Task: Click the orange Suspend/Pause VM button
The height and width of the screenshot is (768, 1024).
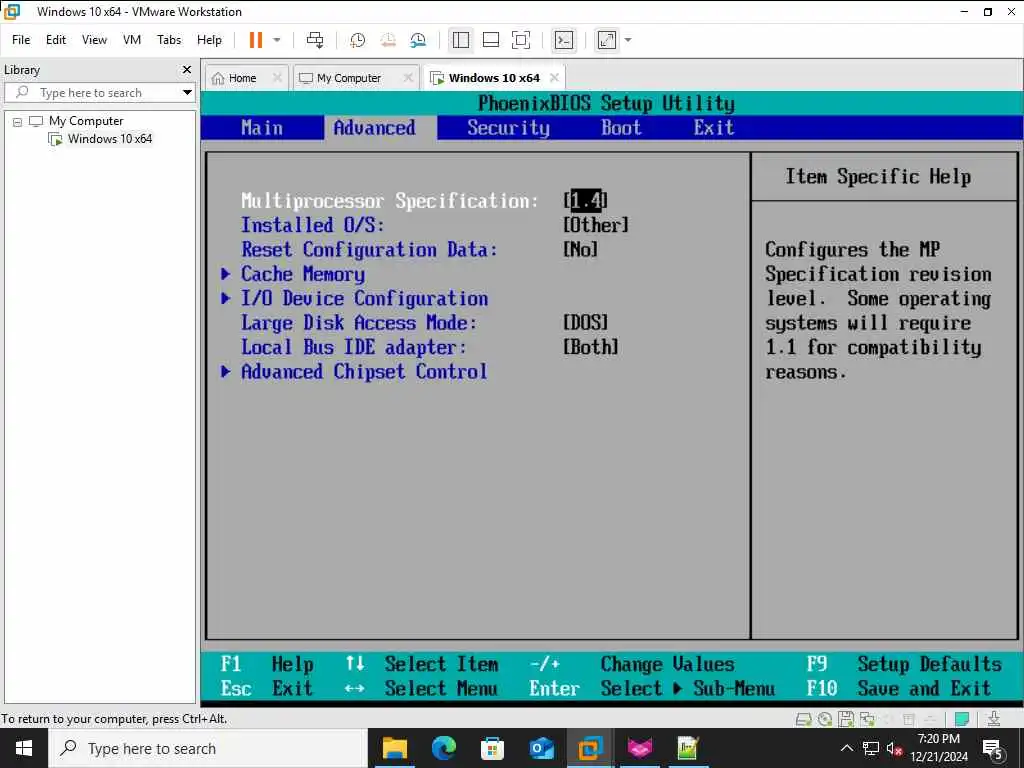Action: [255, 40]
